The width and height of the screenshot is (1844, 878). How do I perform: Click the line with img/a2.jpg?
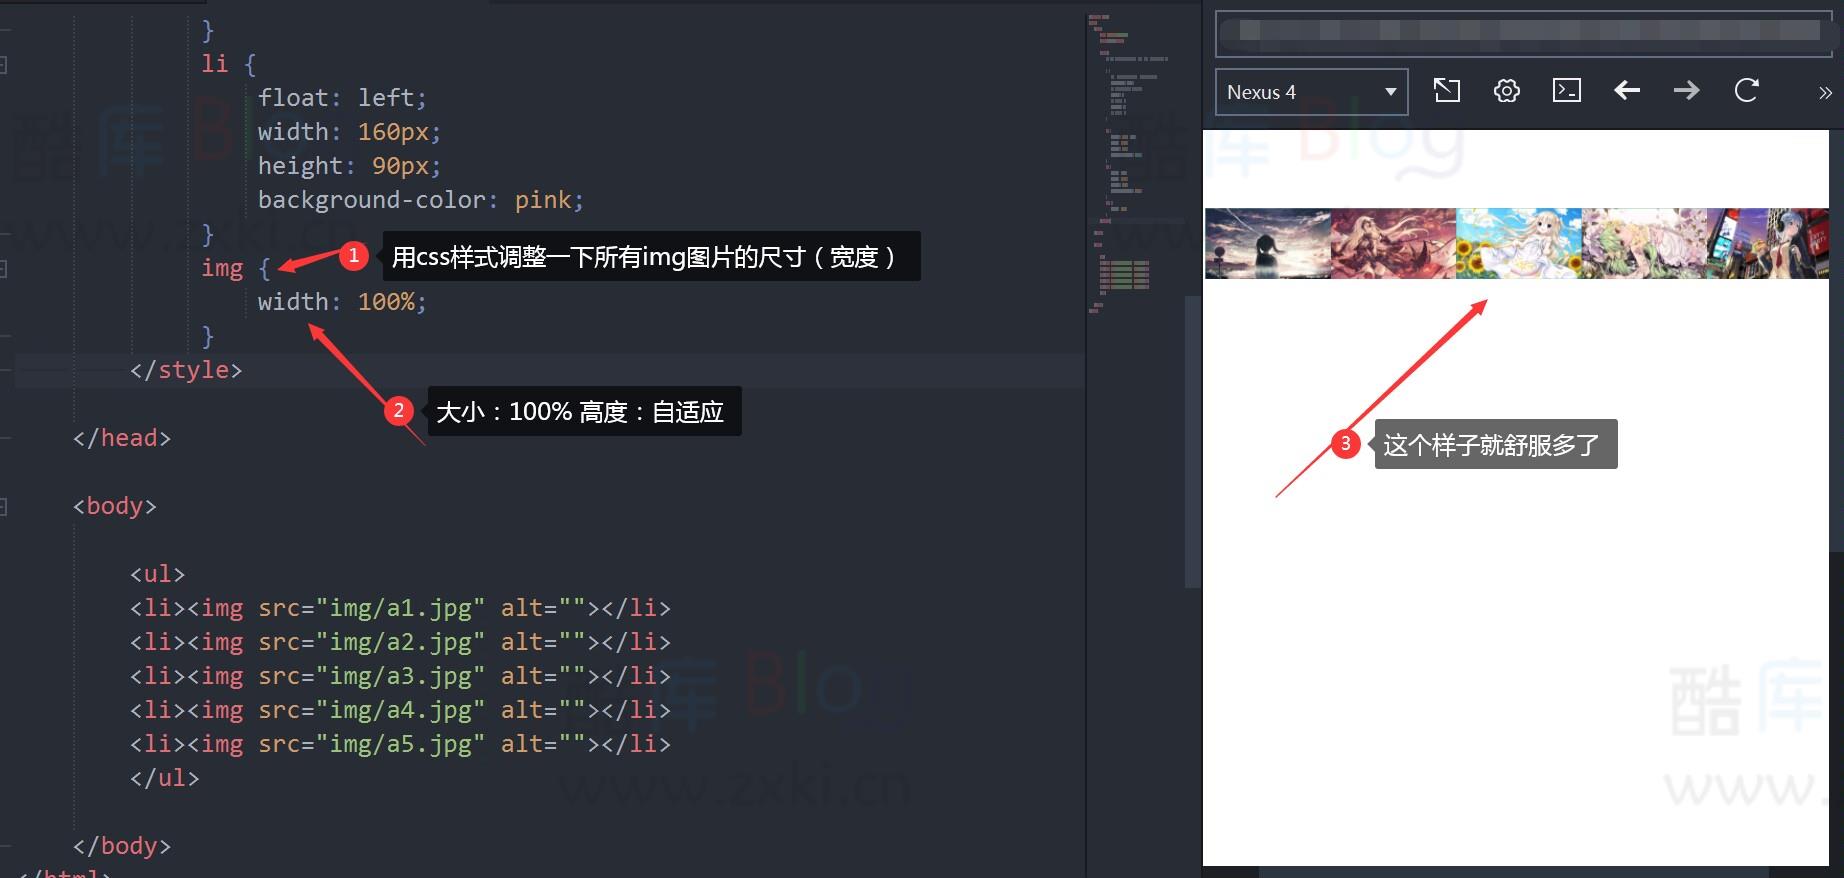pyautogui.click(x=400, y=642)
